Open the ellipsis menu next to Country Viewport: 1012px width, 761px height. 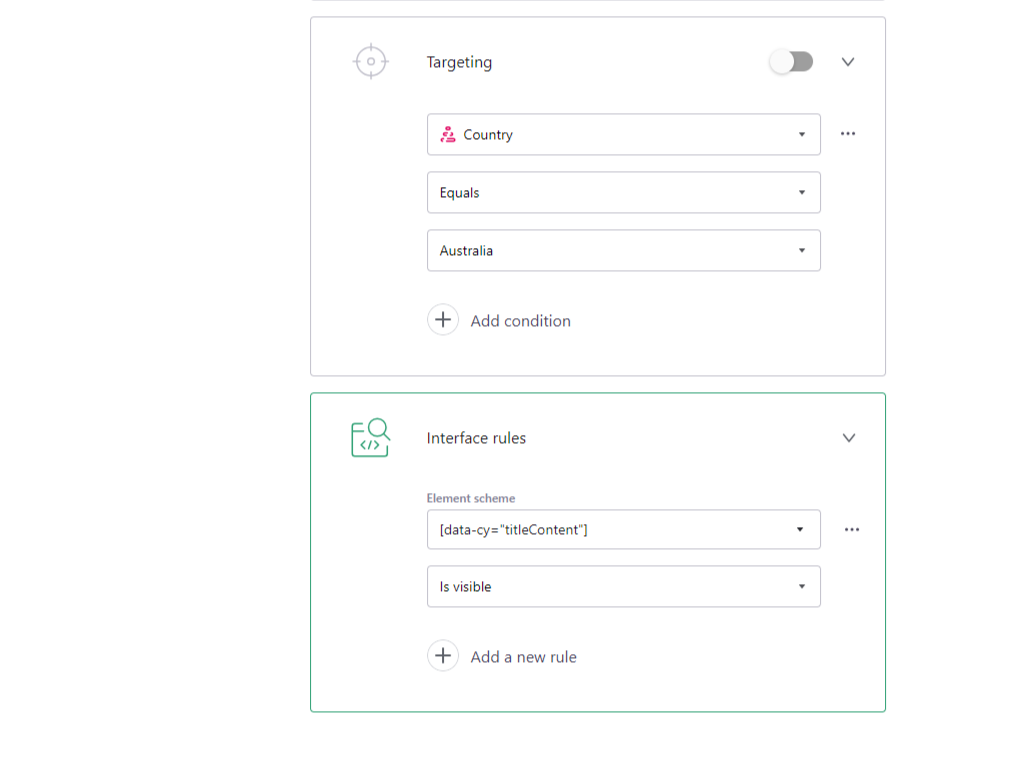(x=848, y=133)
